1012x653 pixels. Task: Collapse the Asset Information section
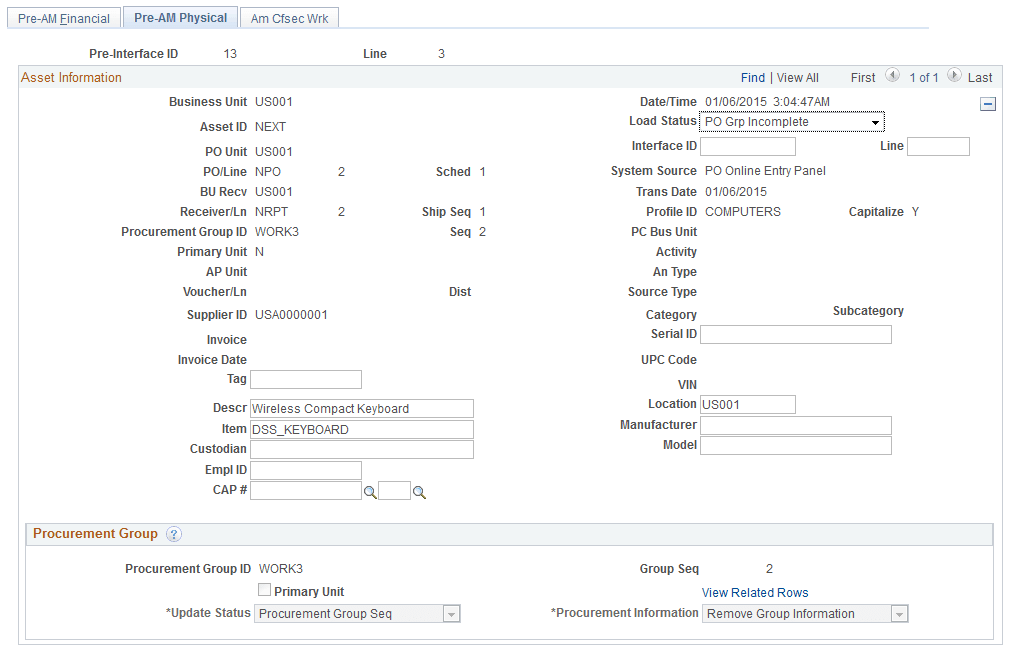coord(987,104)
